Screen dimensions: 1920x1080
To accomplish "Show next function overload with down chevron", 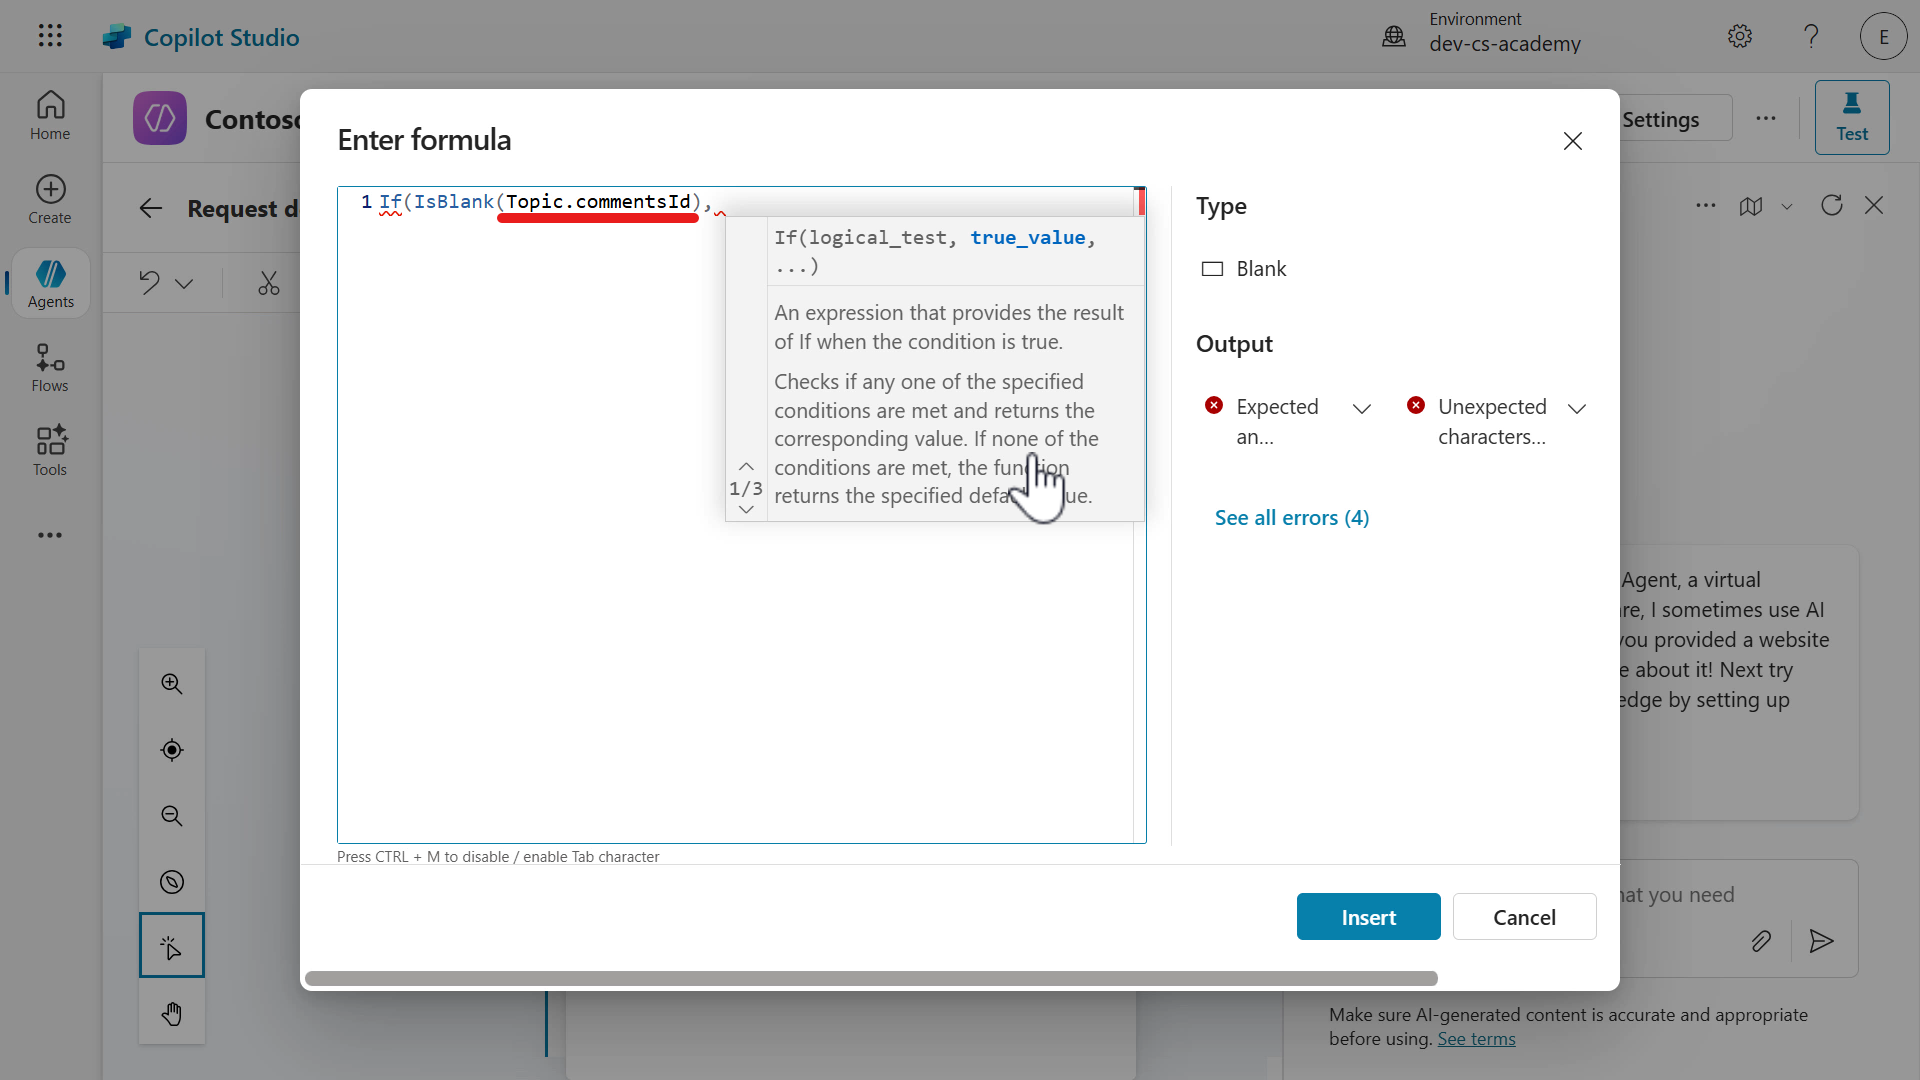I will 745,509.
